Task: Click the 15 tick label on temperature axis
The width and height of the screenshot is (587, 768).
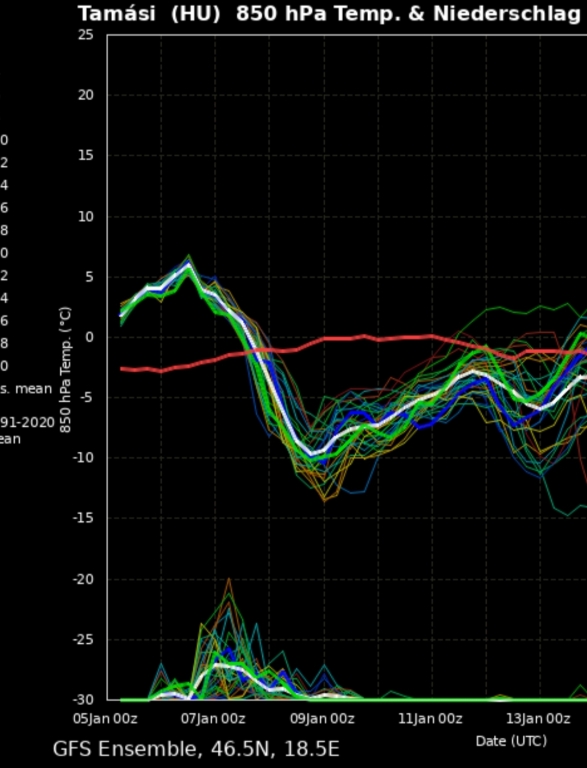Action: point(86,156)
